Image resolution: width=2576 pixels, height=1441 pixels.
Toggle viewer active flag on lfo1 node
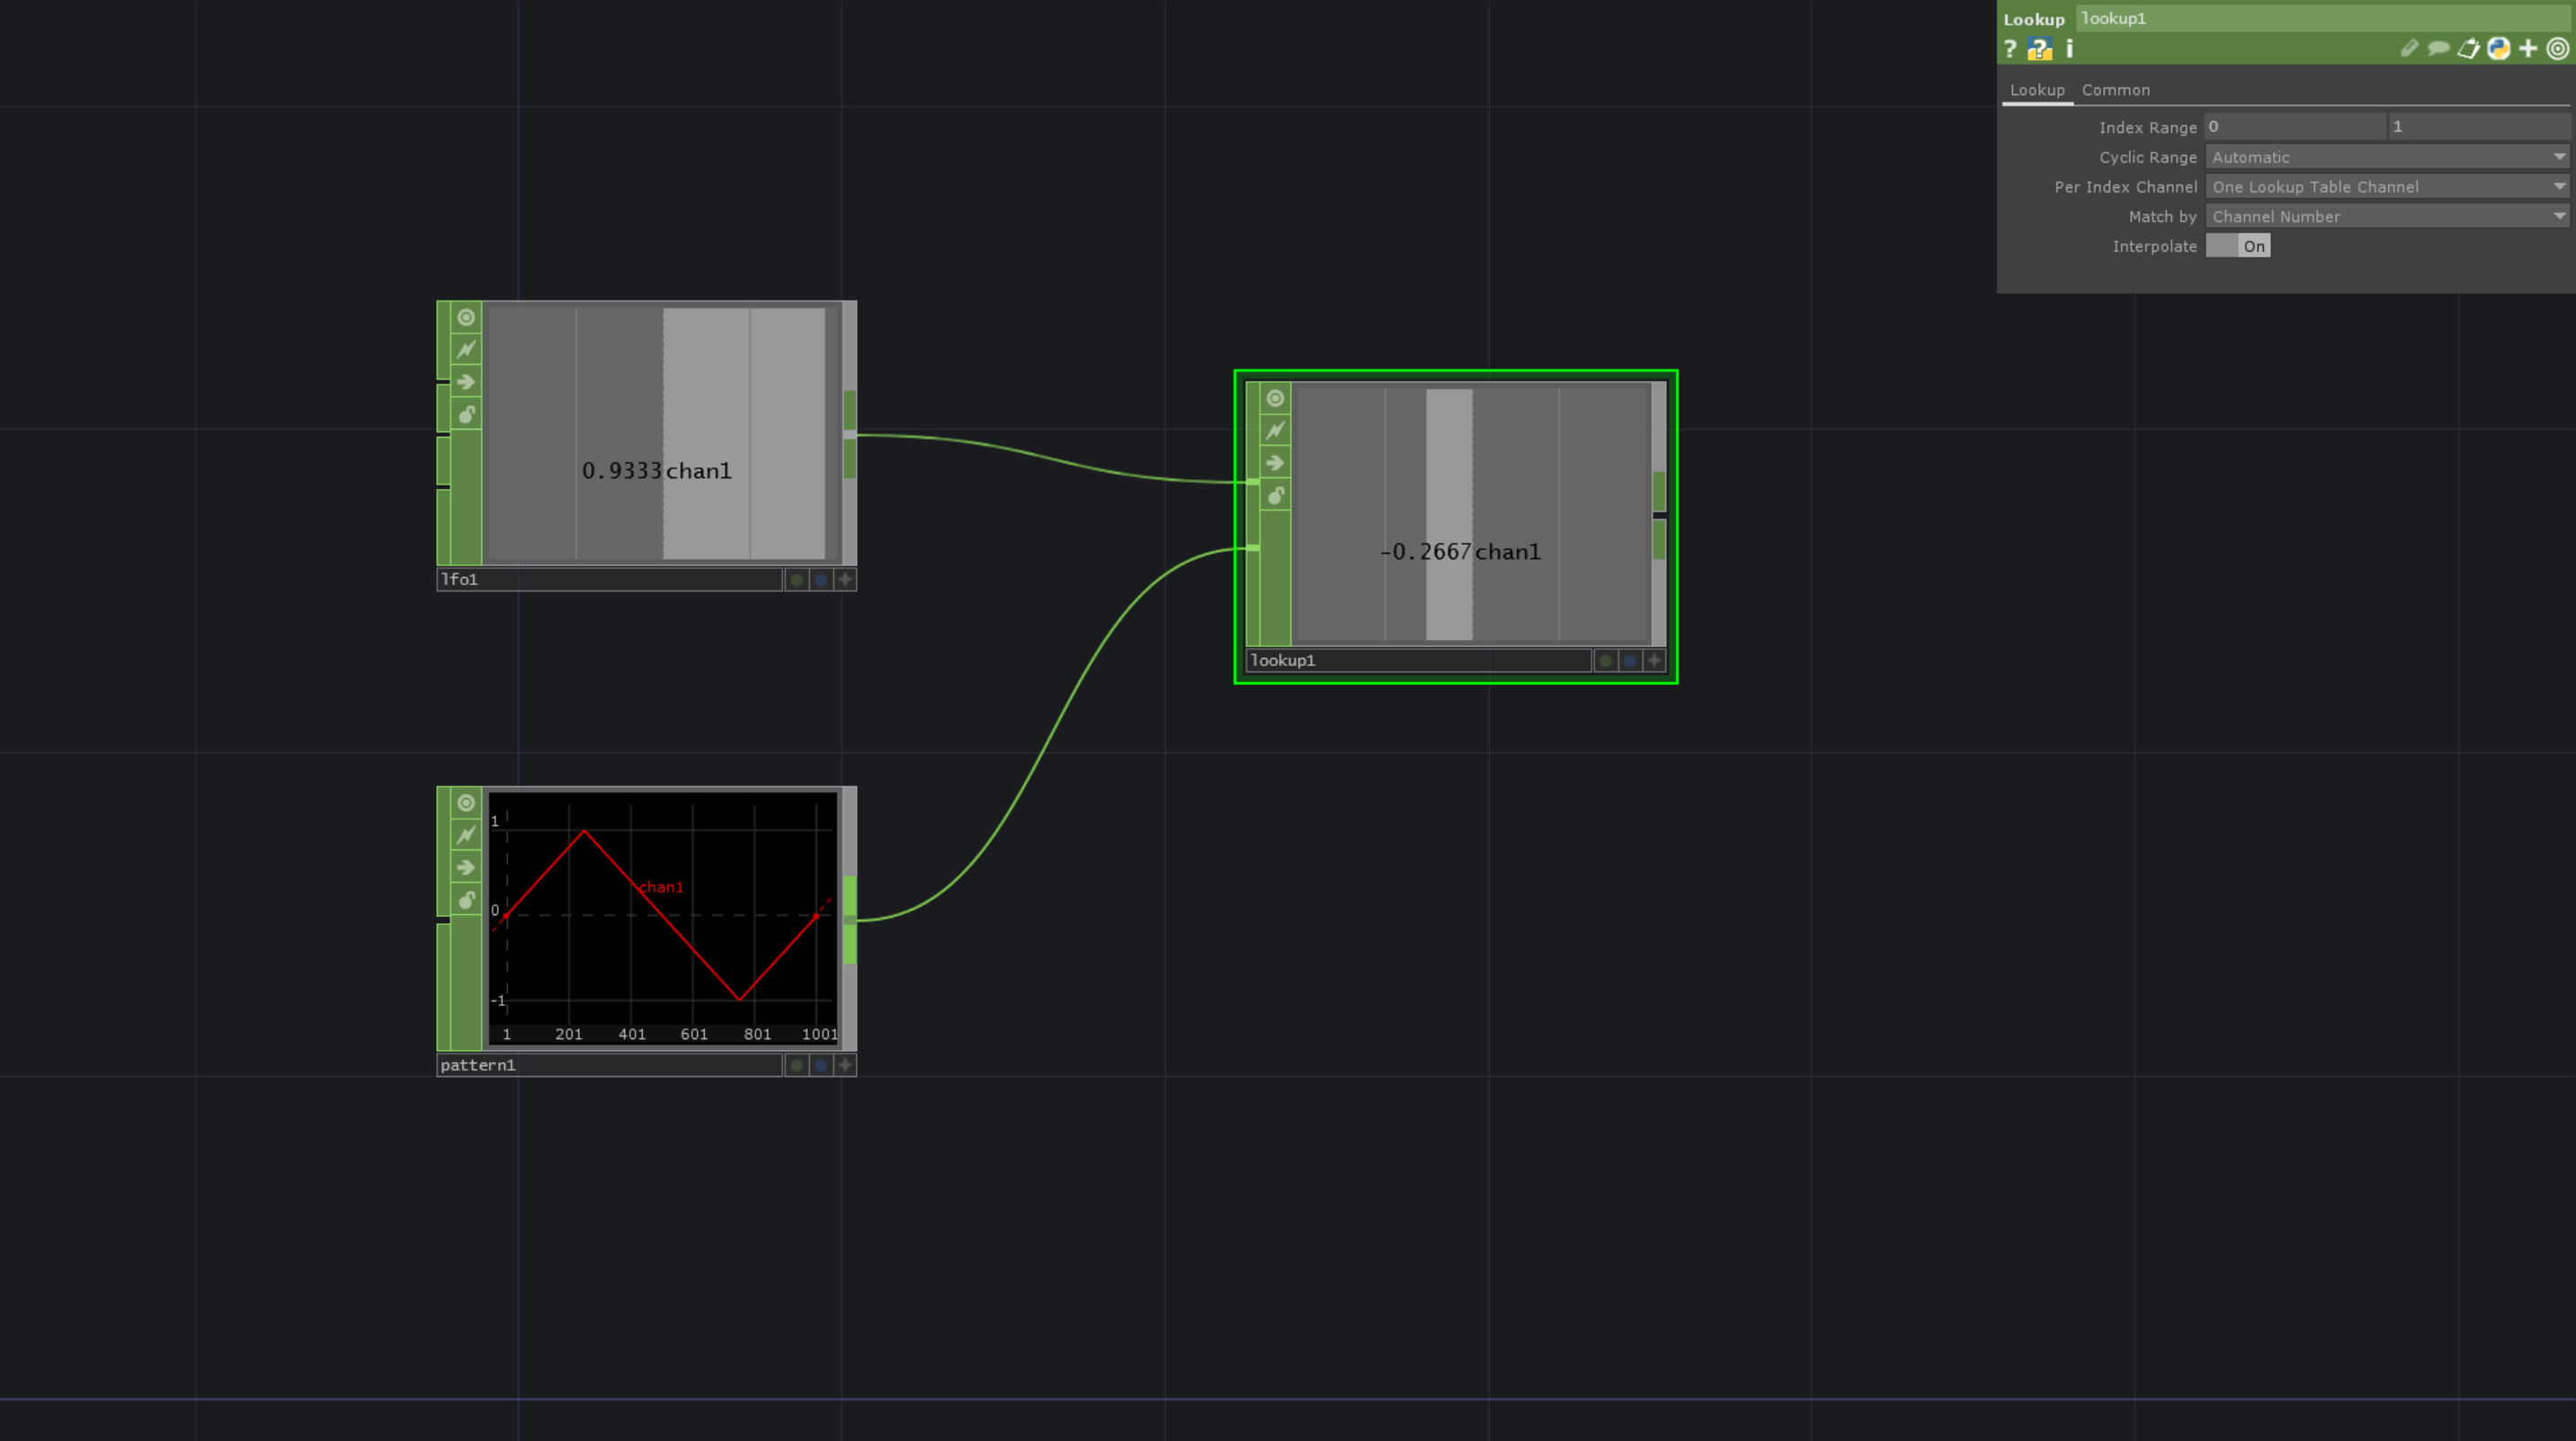coord(466,317)
